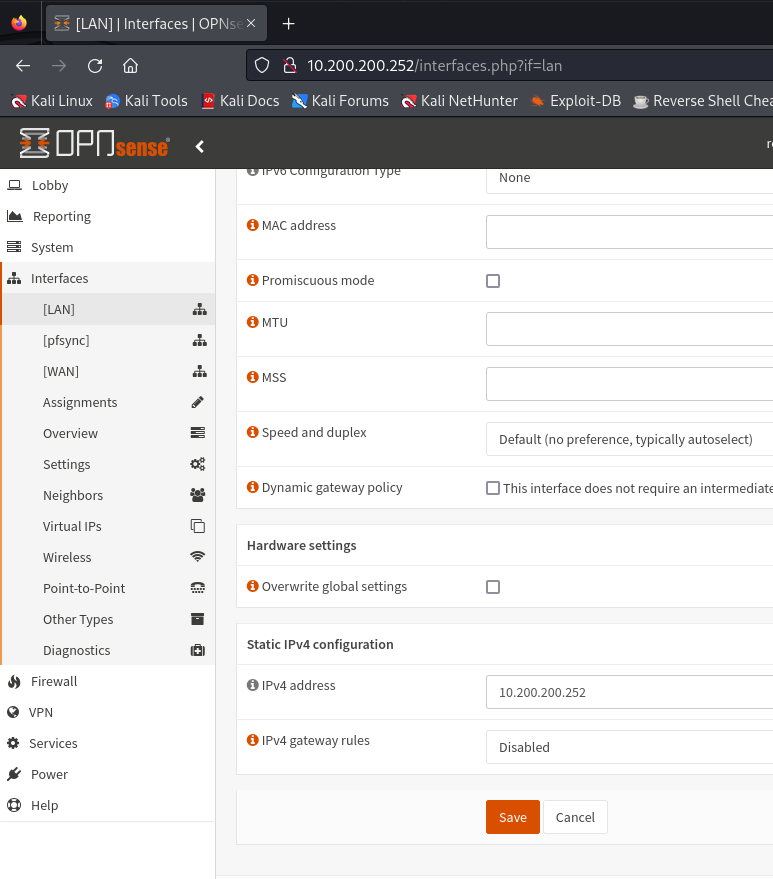Click the browser reload icon

tap(95, 65)
